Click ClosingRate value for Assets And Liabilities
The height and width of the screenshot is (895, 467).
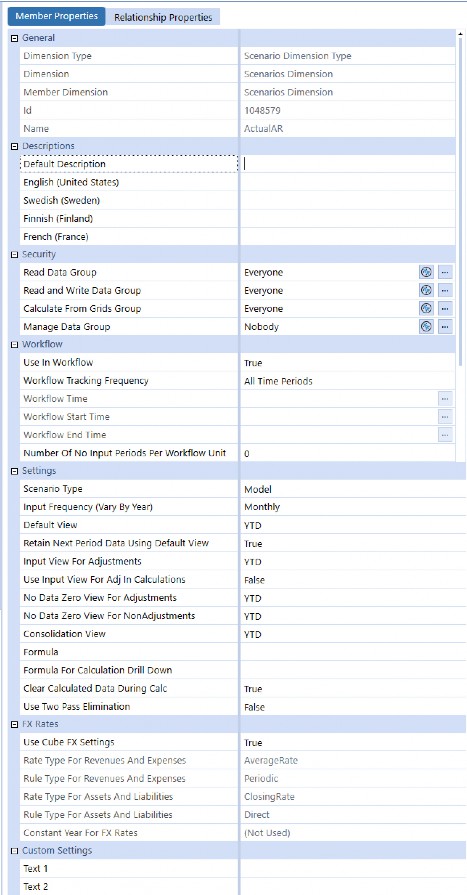[269, 796]
